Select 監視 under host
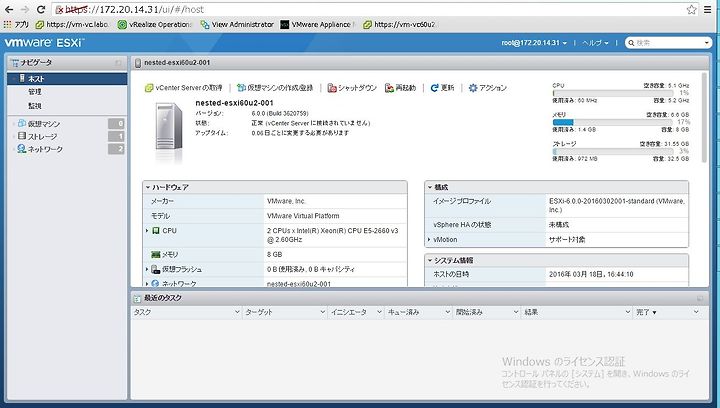720x408 pixels. (35, 106)
